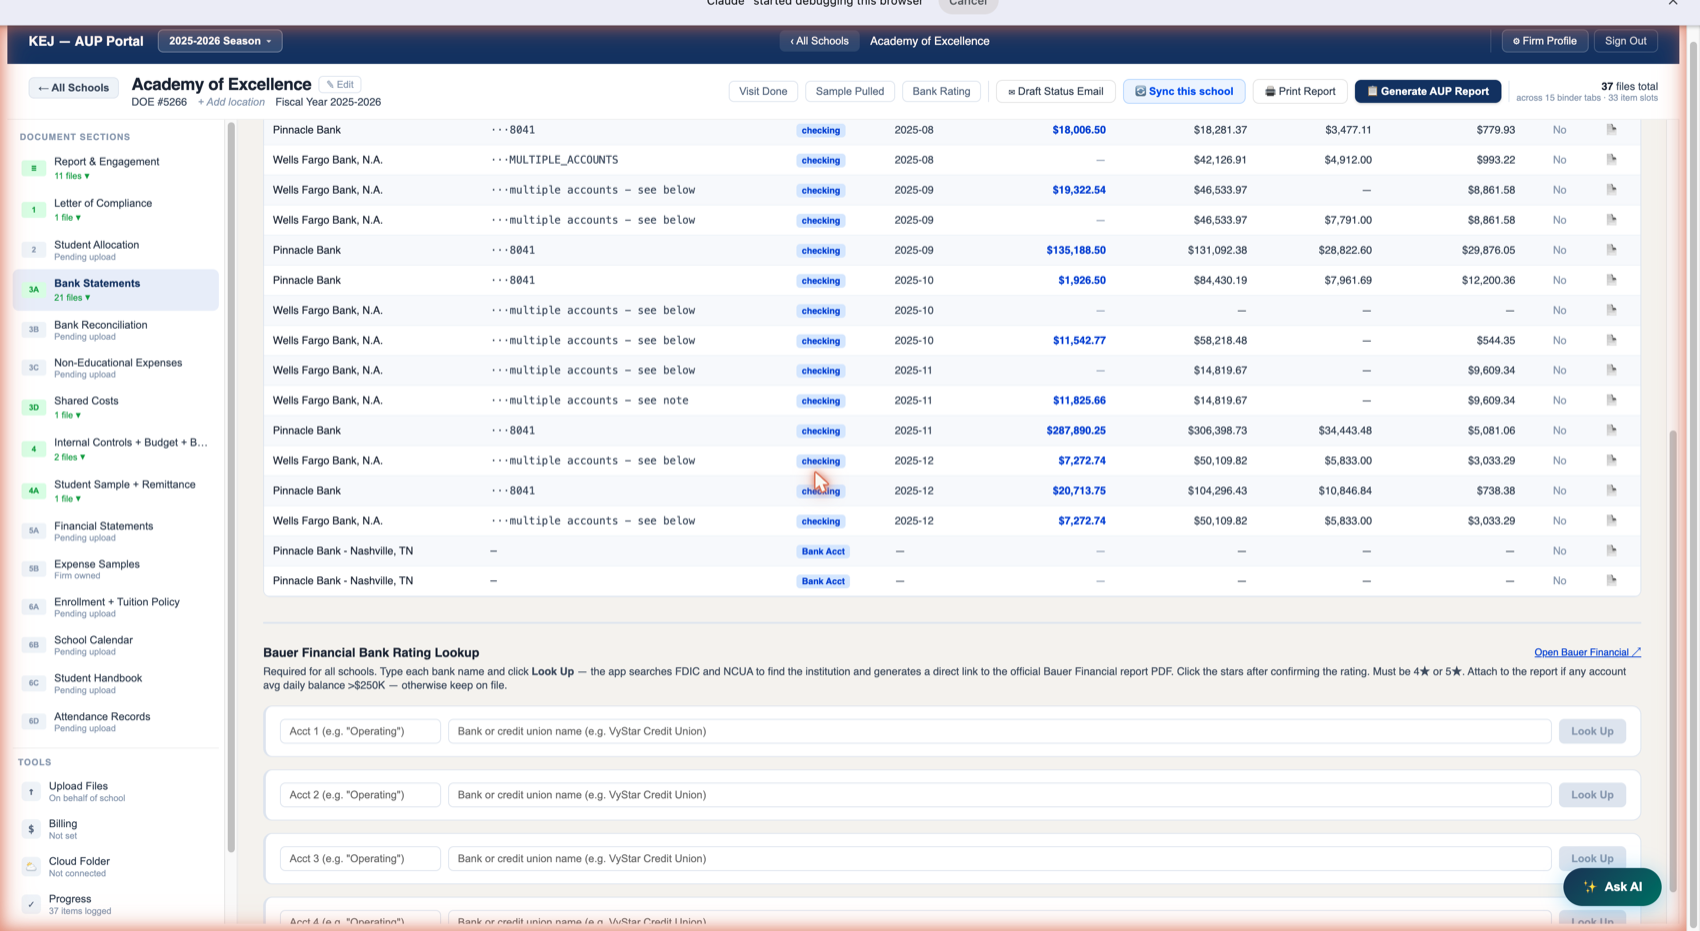Click the sidebar vertical scrollbar
Image resolution: width=1700 pixels, height=931 pixels.
pyautogui.click(x=231, y=487)
